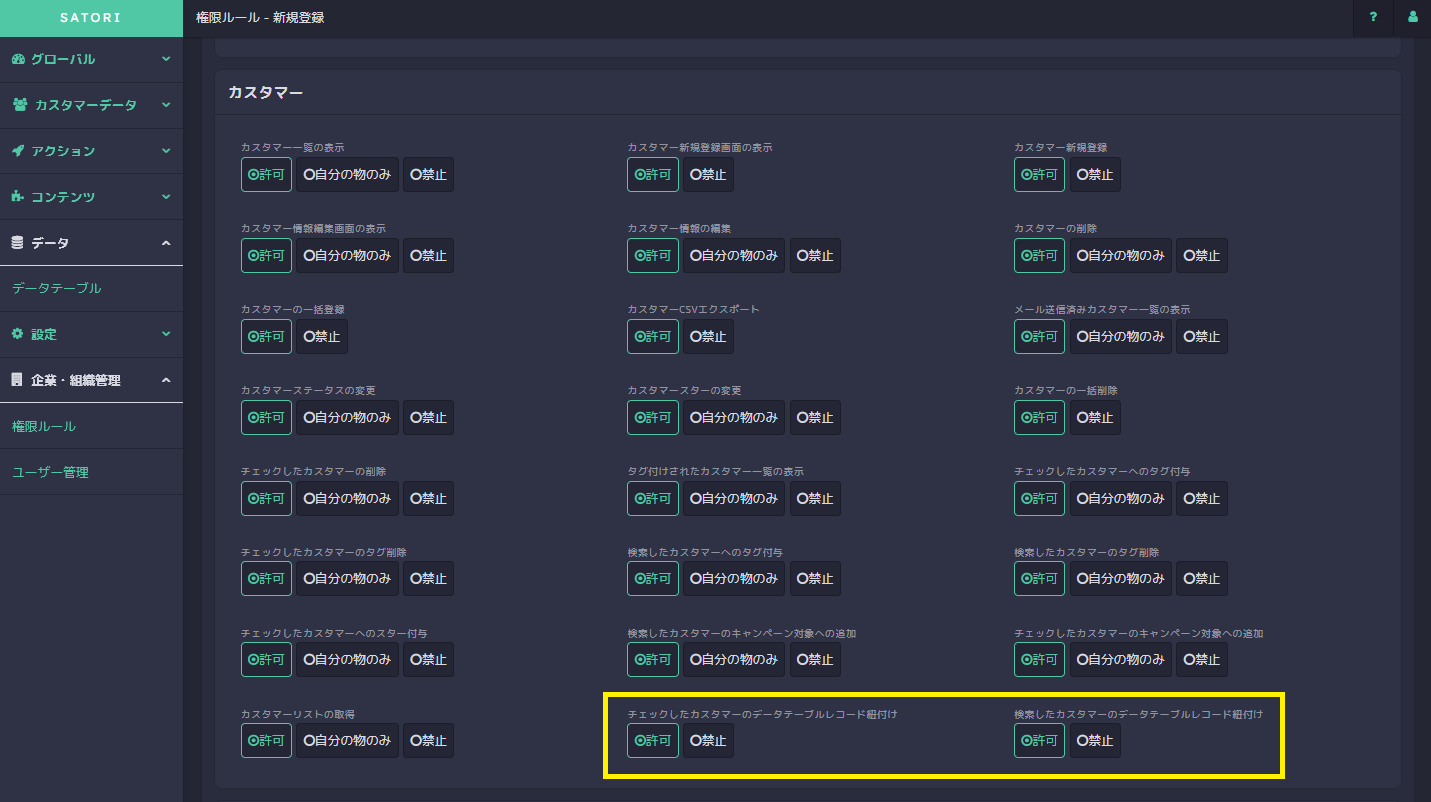Expand the 設定 menu chevron
1431x802 pixels.
point(166,334)
